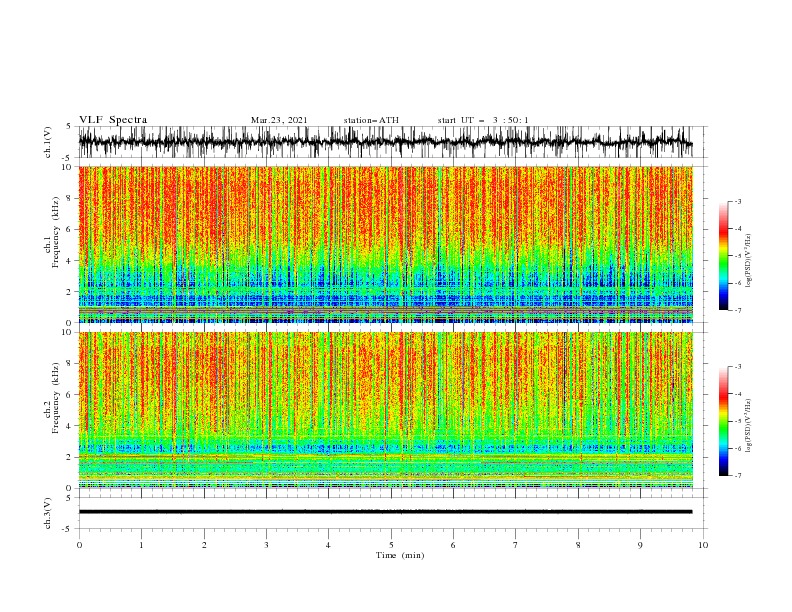Click the 'station=ATH' label
The image size is (792, 612).
tap(371, 120)
